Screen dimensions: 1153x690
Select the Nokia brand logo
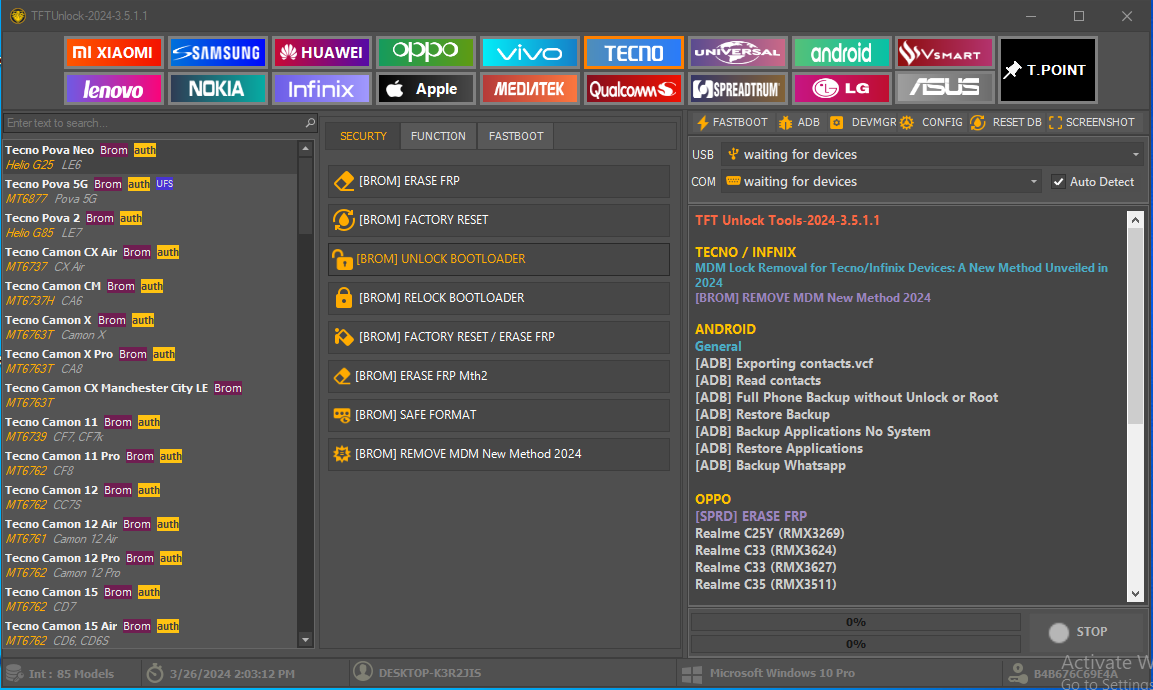click(x=217, y=89)
